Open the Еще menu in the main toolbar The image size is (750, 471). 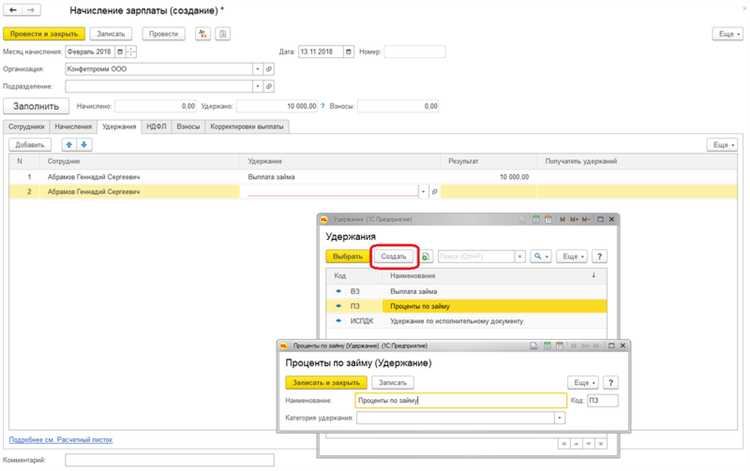725,33
